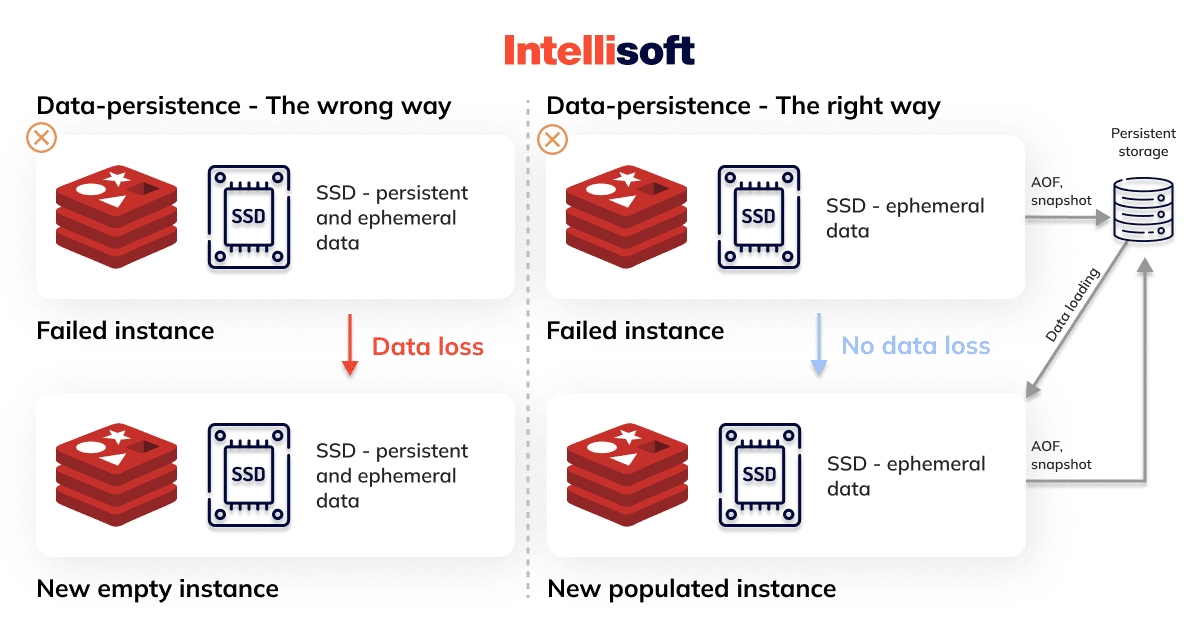The height and width of the screenshot is (627, 1200).
Task: Click the orange X icon on wrong-way panel
Action: (41, 138)
